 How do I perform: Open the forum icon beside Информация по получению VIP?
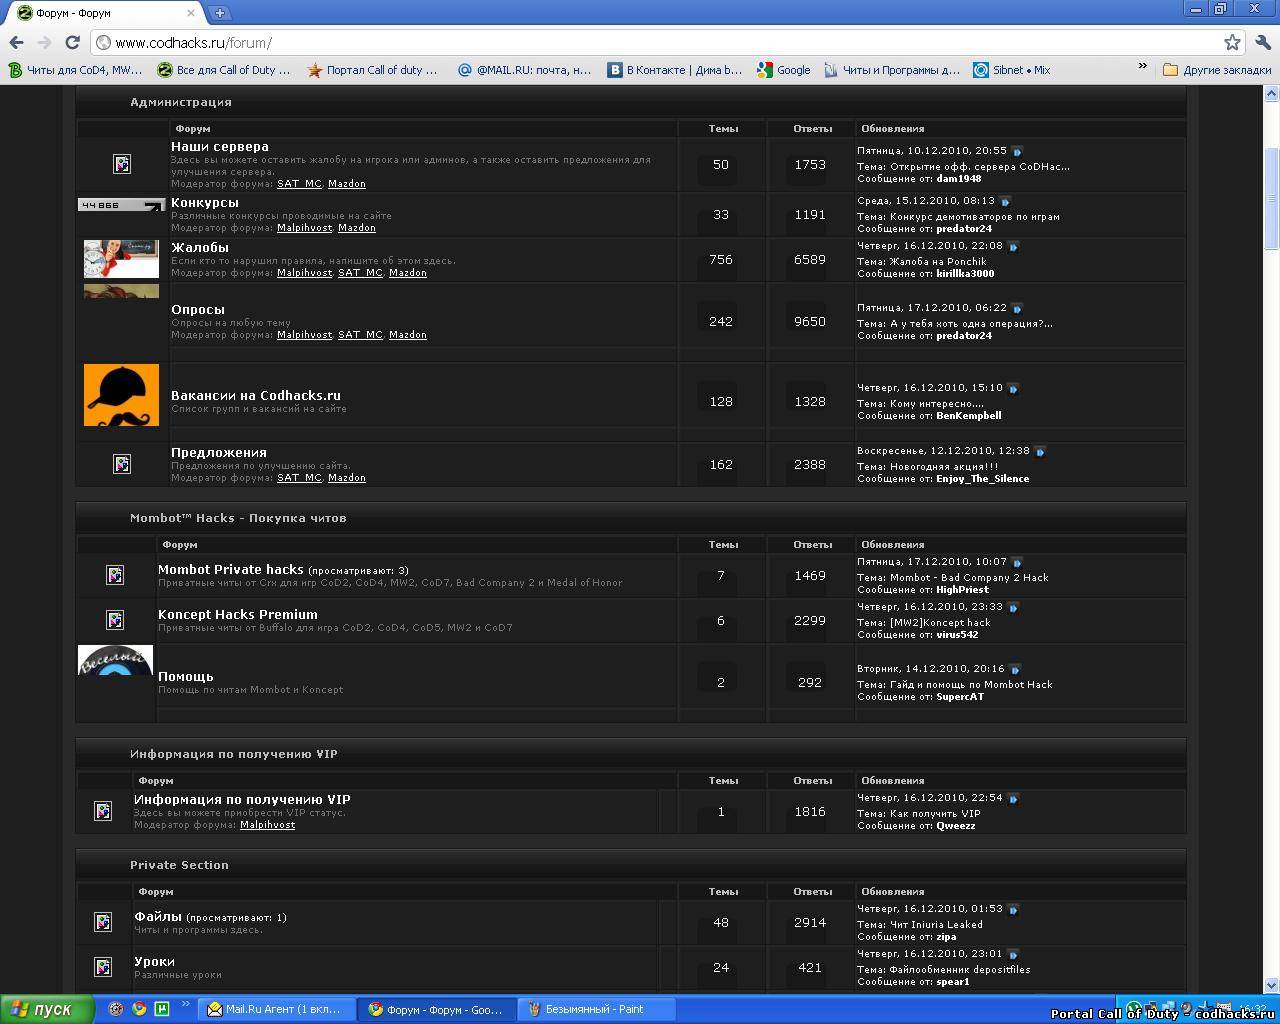point(103,811)
